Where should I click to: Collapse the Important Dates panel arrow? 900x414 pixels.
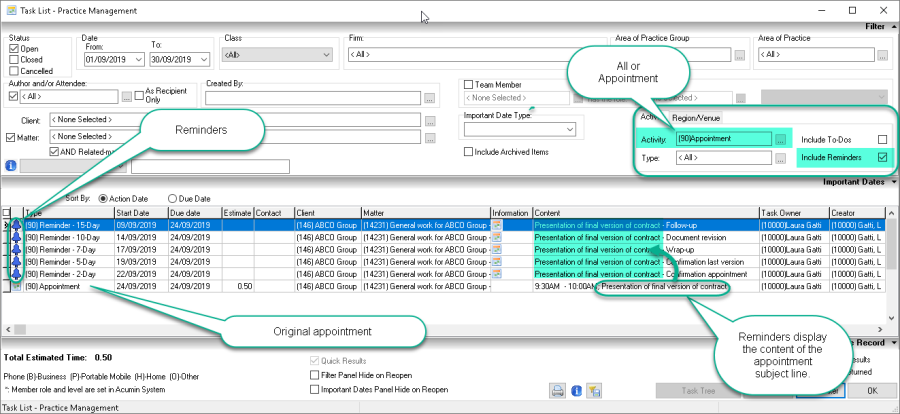894,182
